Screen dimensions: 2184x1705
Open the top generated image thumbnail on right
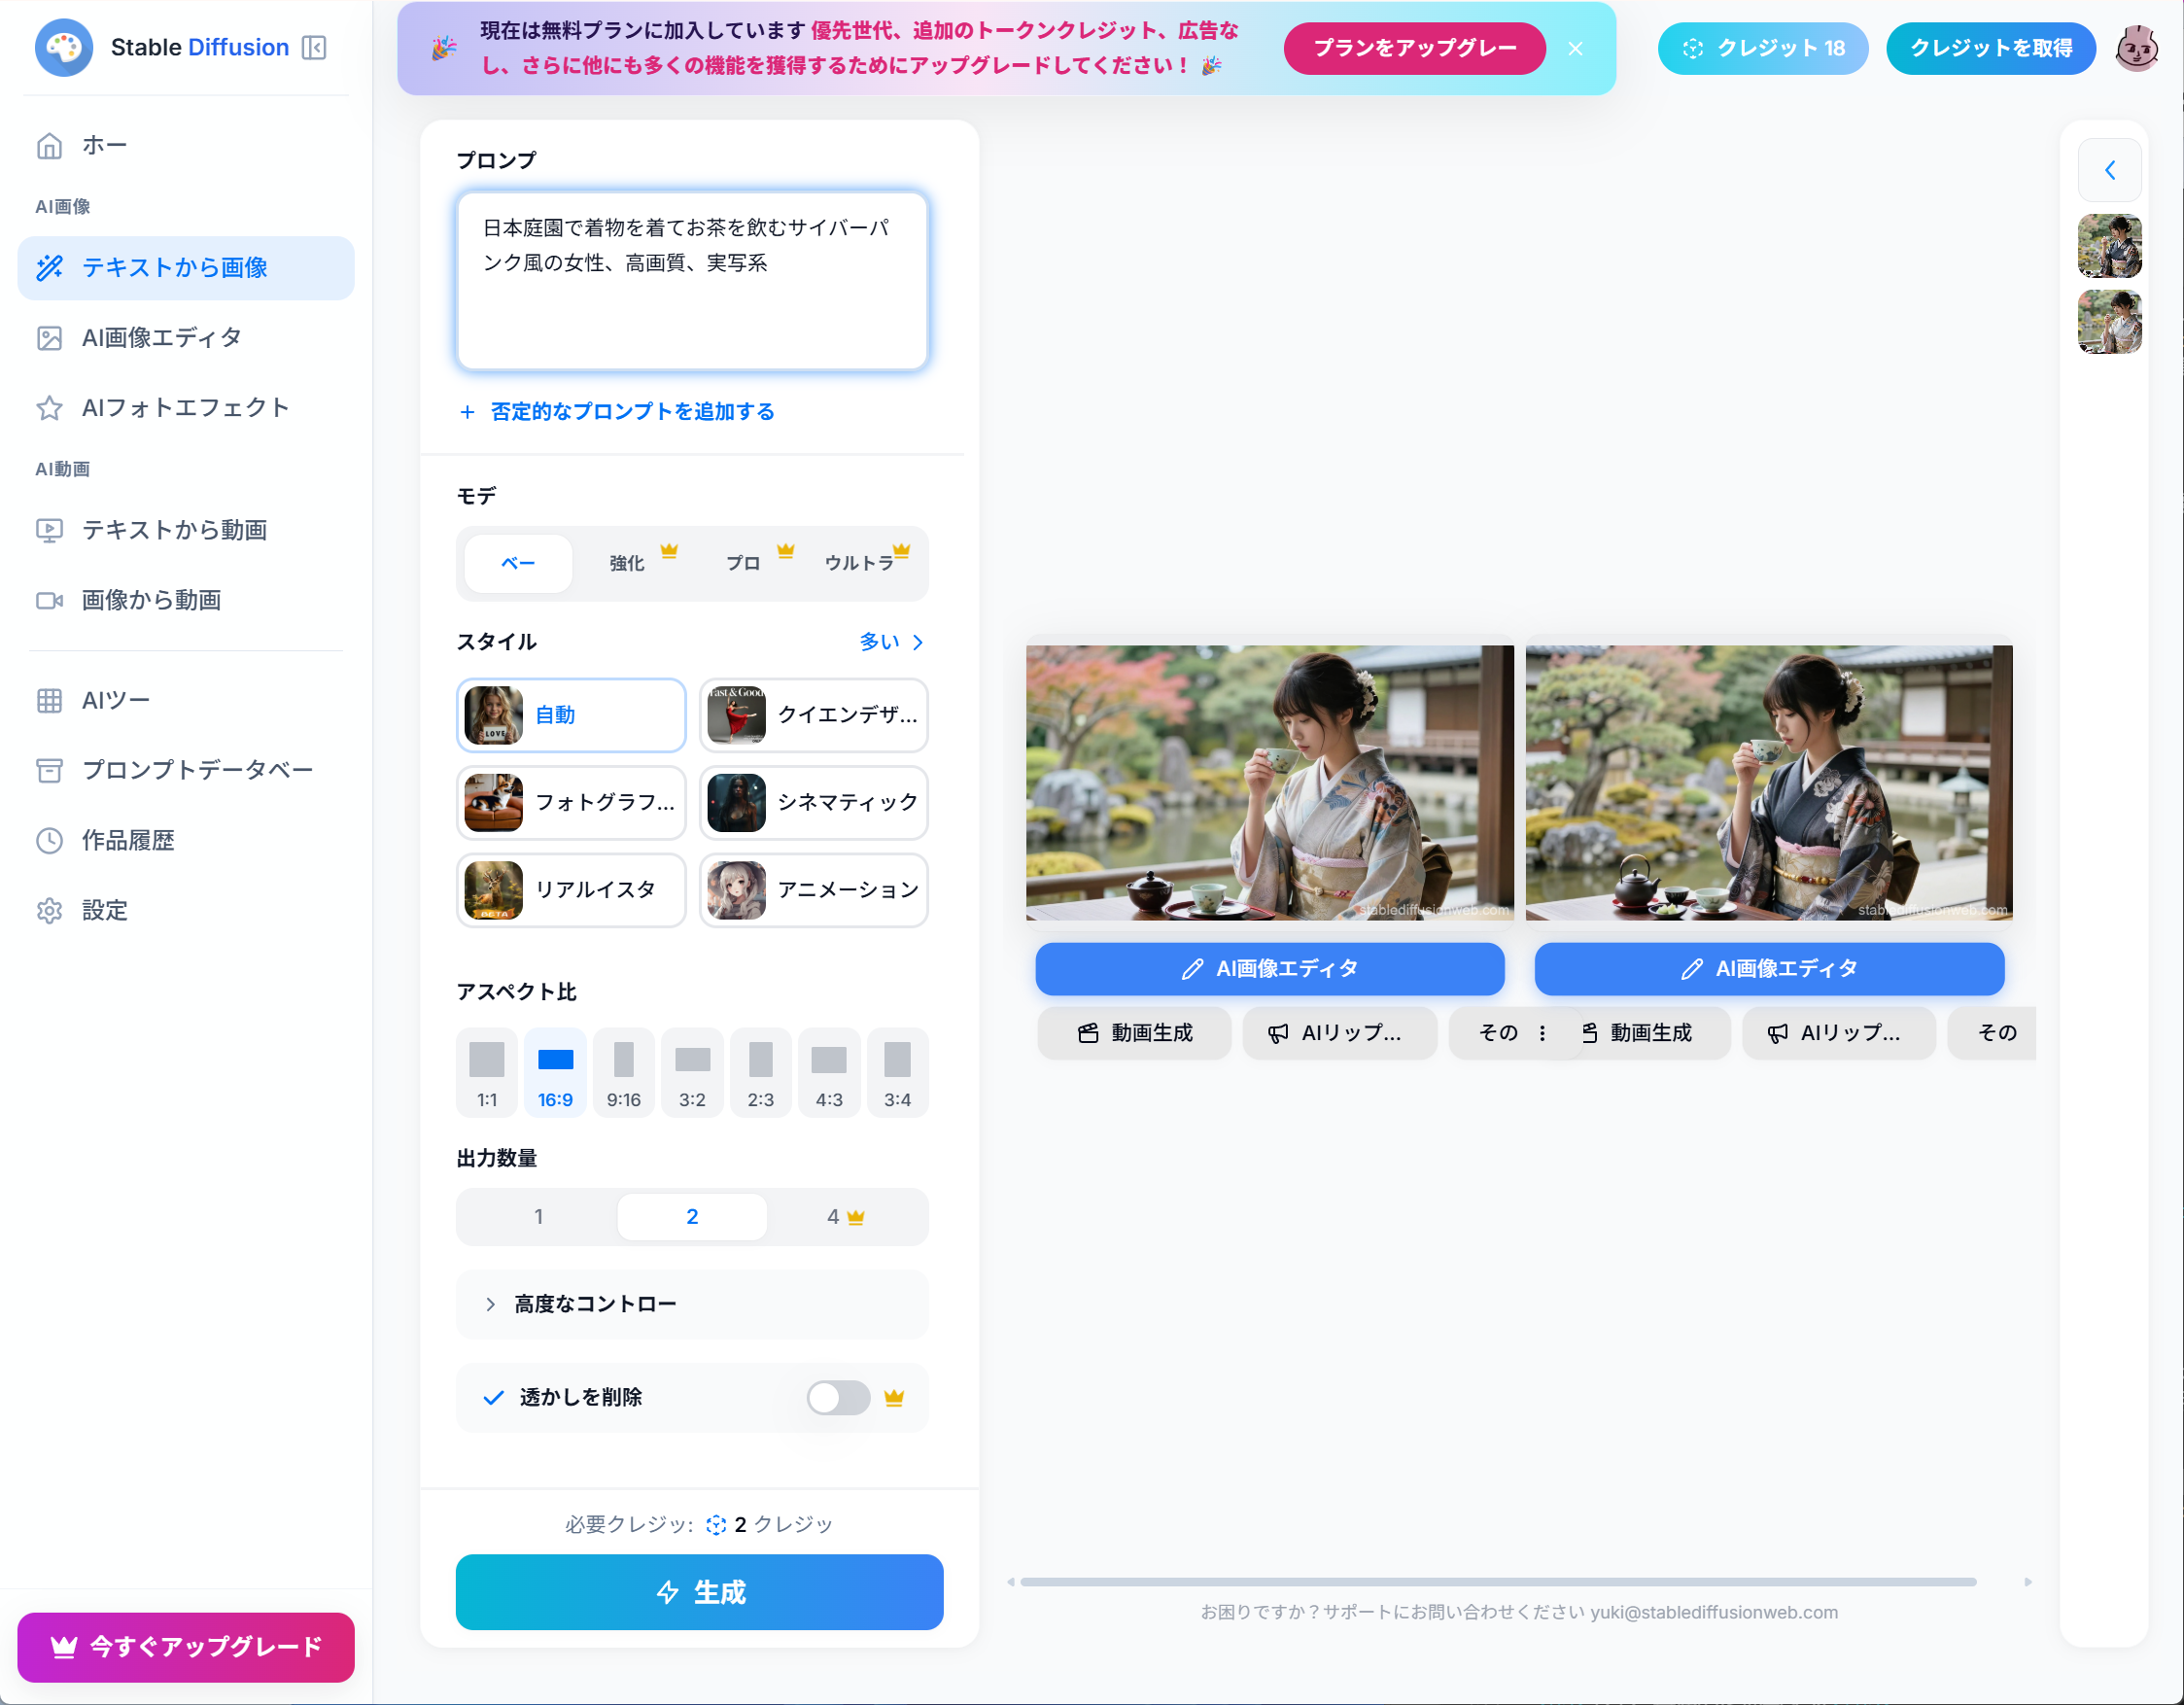pos(2110,246)
